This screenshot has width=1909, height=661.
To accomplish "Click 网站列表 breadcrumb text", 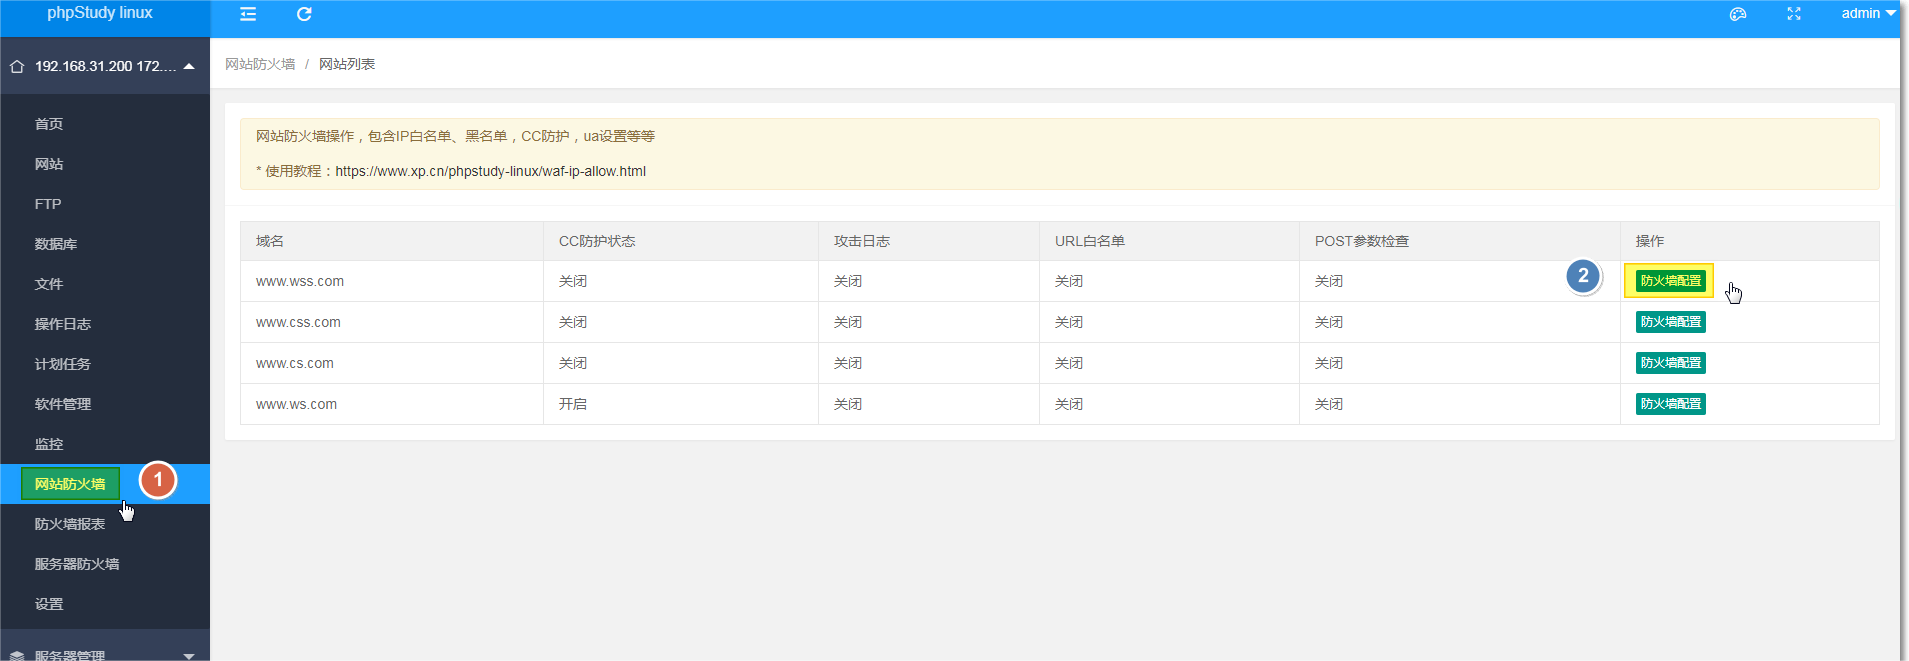I will [x=347, y=64].
